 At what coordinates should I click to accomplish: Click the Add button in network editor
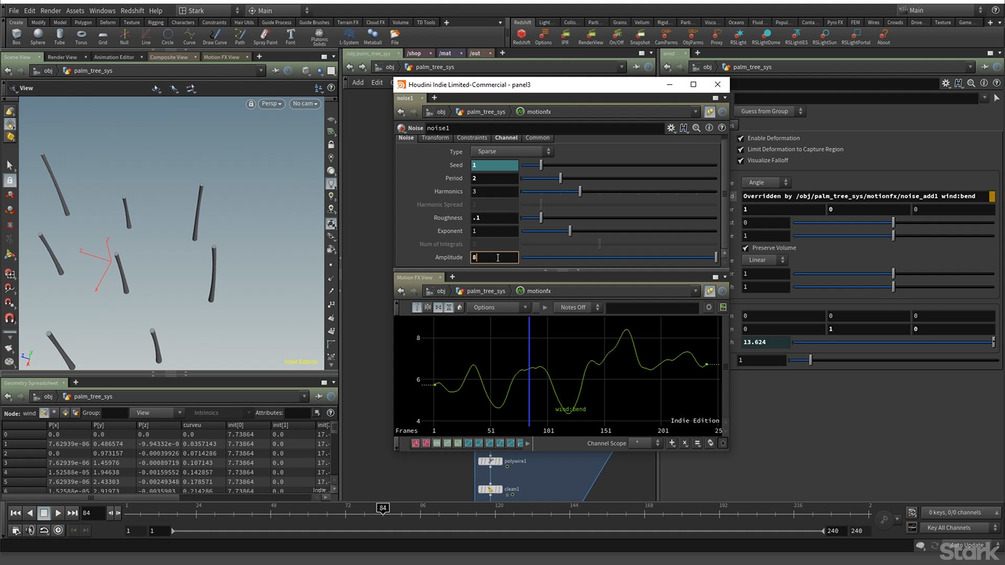[x=358, y=83]
